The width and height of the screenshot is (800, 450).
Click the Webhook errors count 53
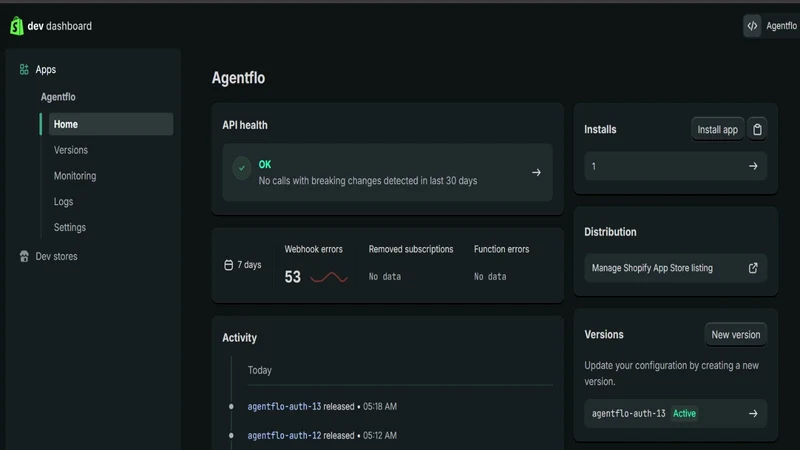(x=293, y=277)
